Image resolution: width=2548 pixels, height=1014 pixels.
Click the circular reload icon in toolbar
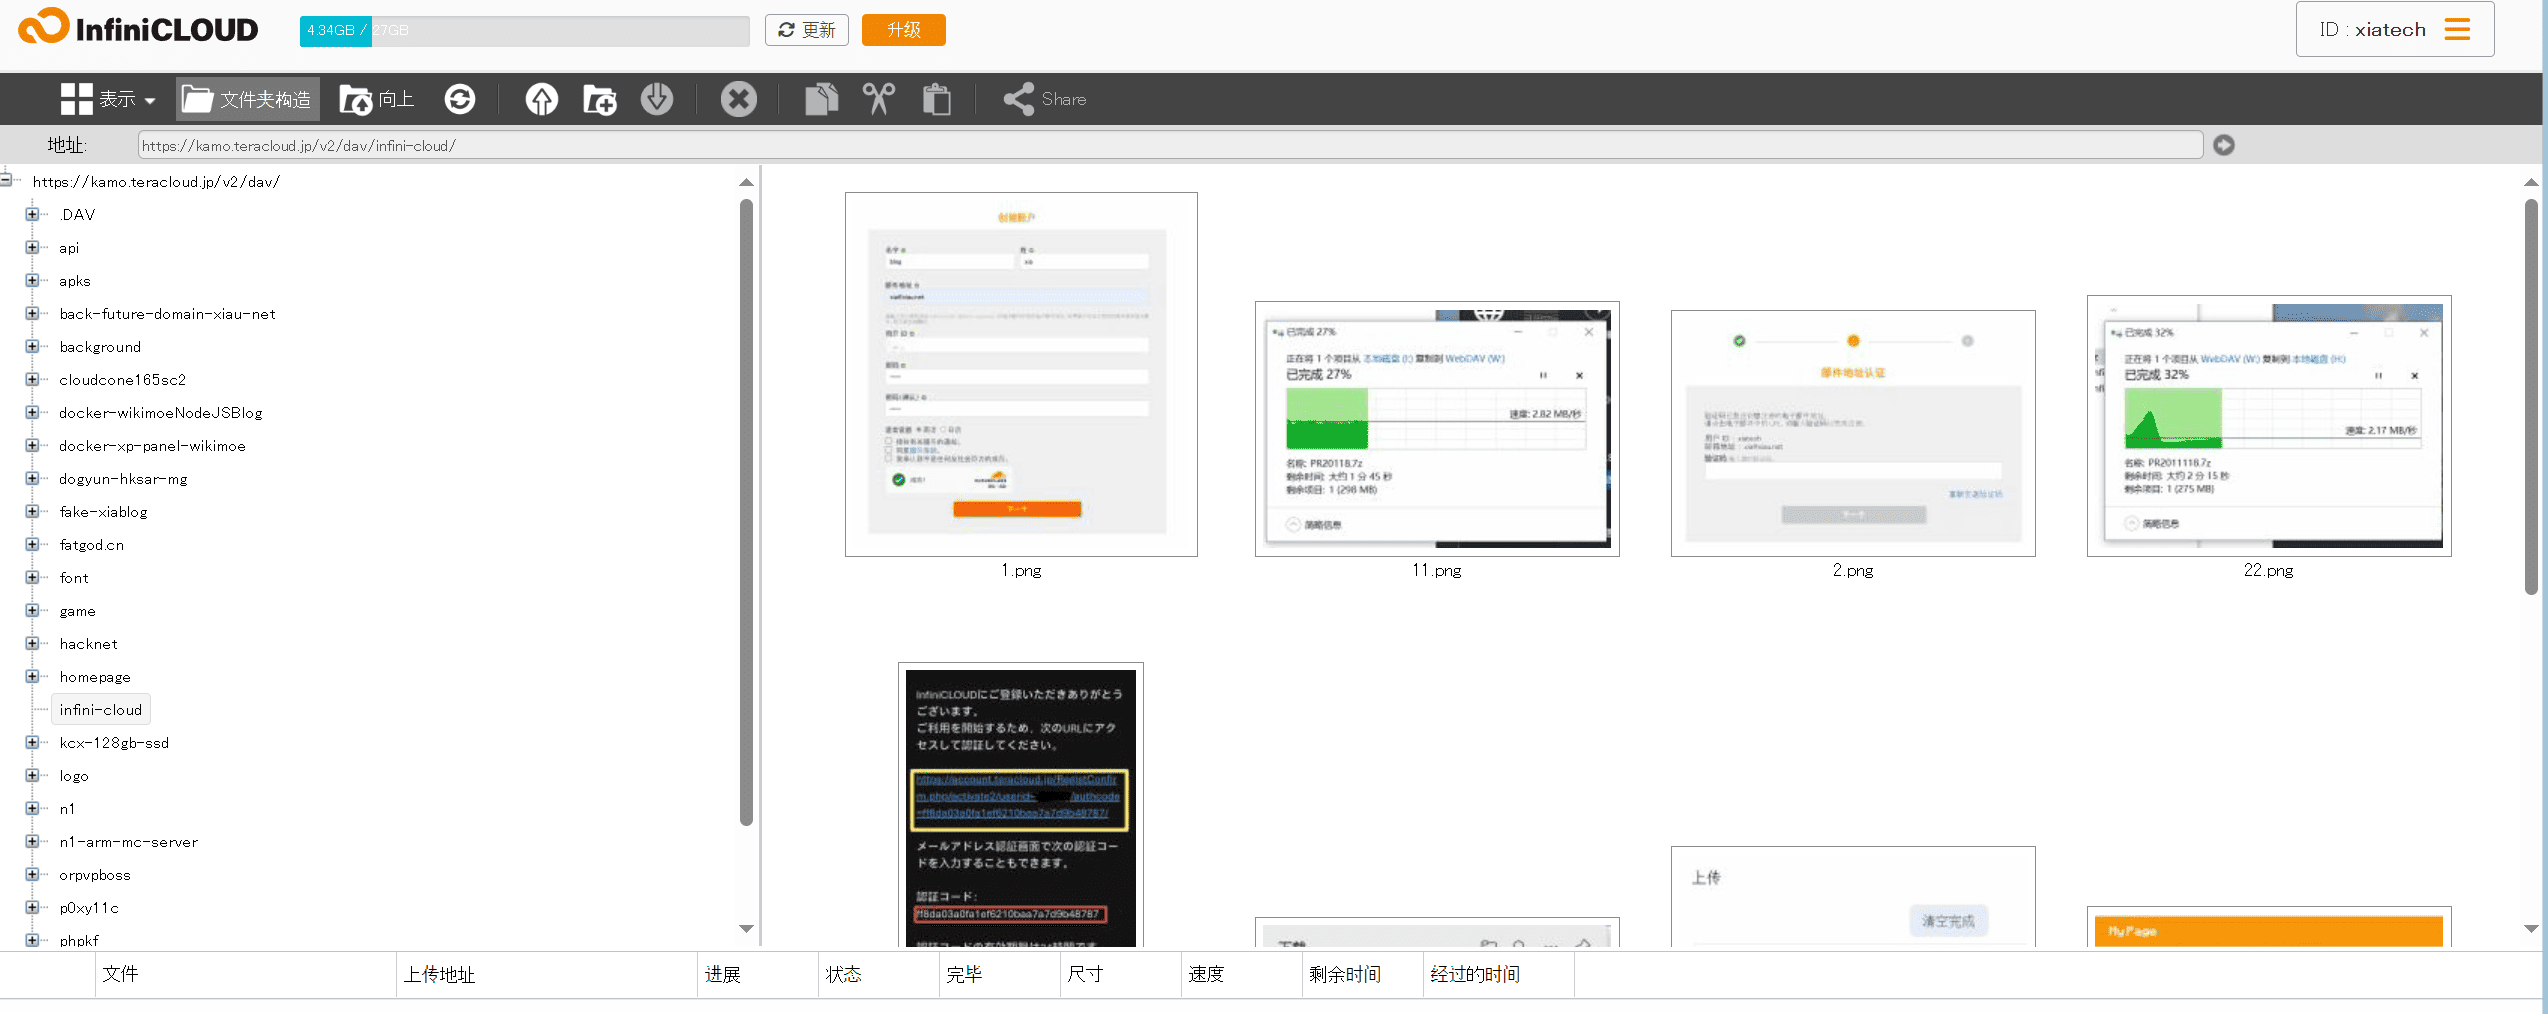[x=460, y=99]
